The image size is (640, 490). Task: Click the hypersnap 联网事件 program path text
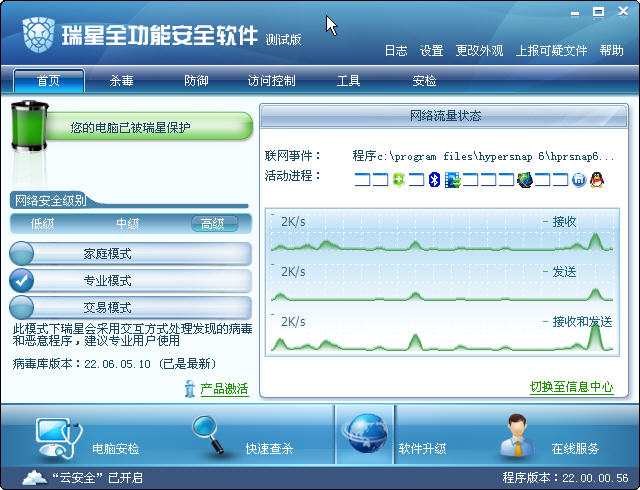[483, 156]
